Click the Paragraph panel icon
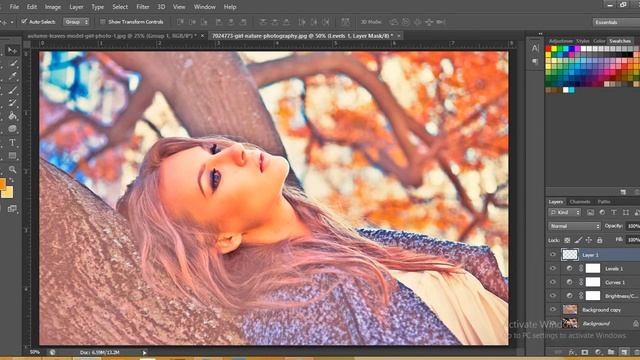The image size is (640, 360). 535,62
